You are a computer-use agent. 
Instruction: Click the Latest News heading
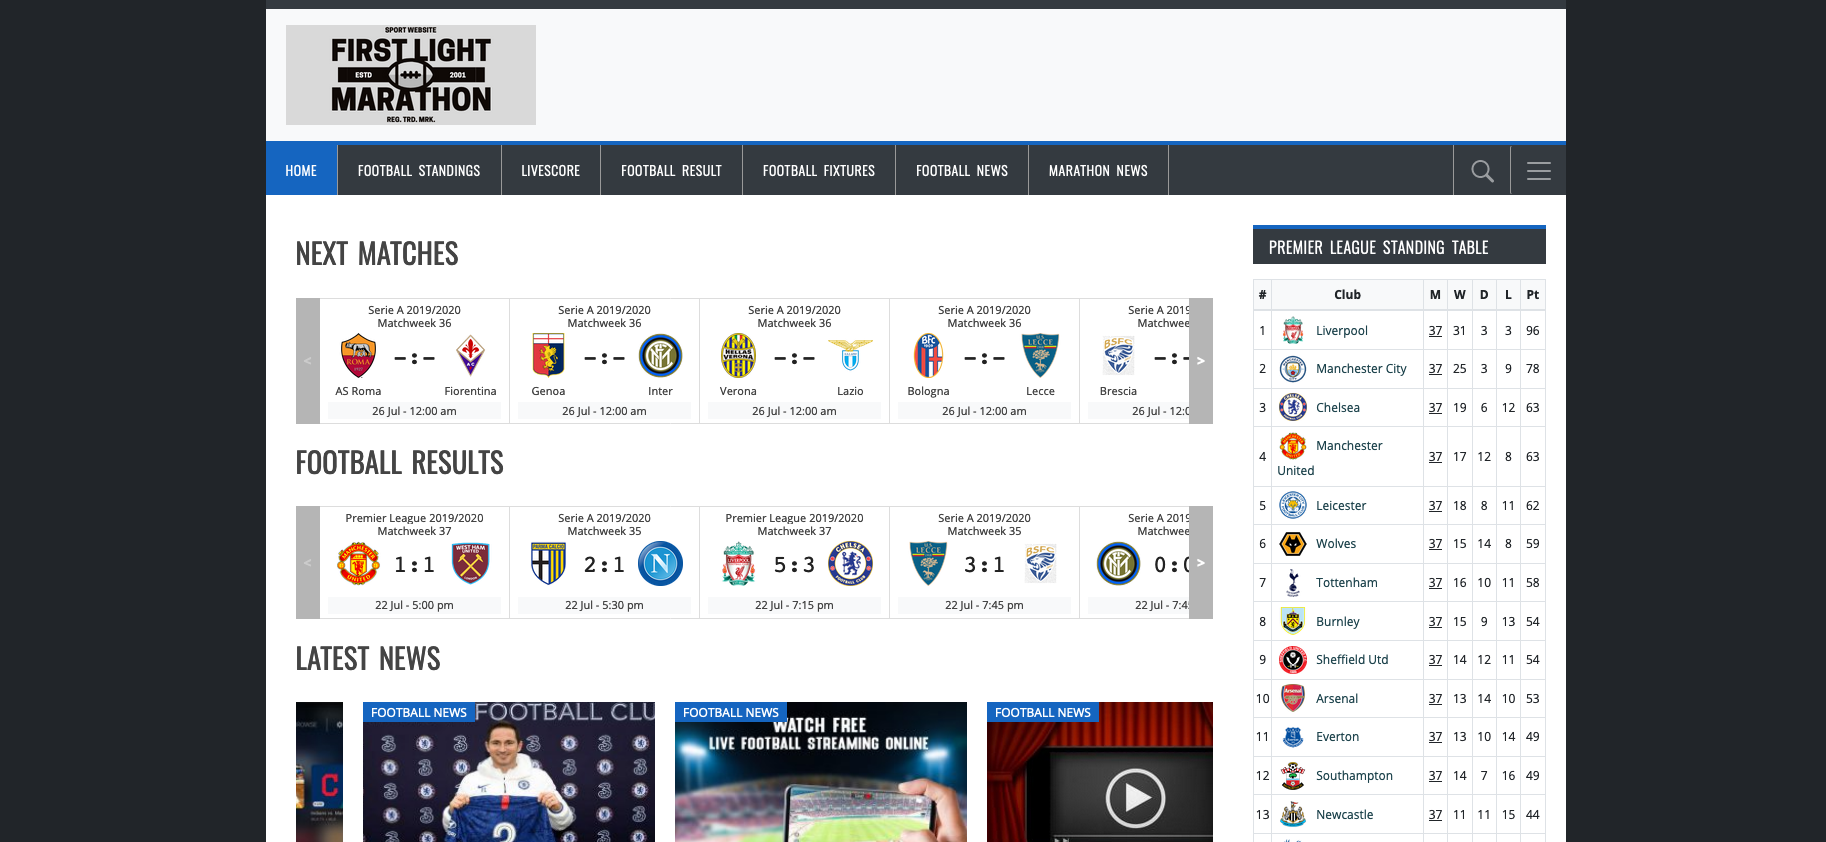[x=368, y=659]
